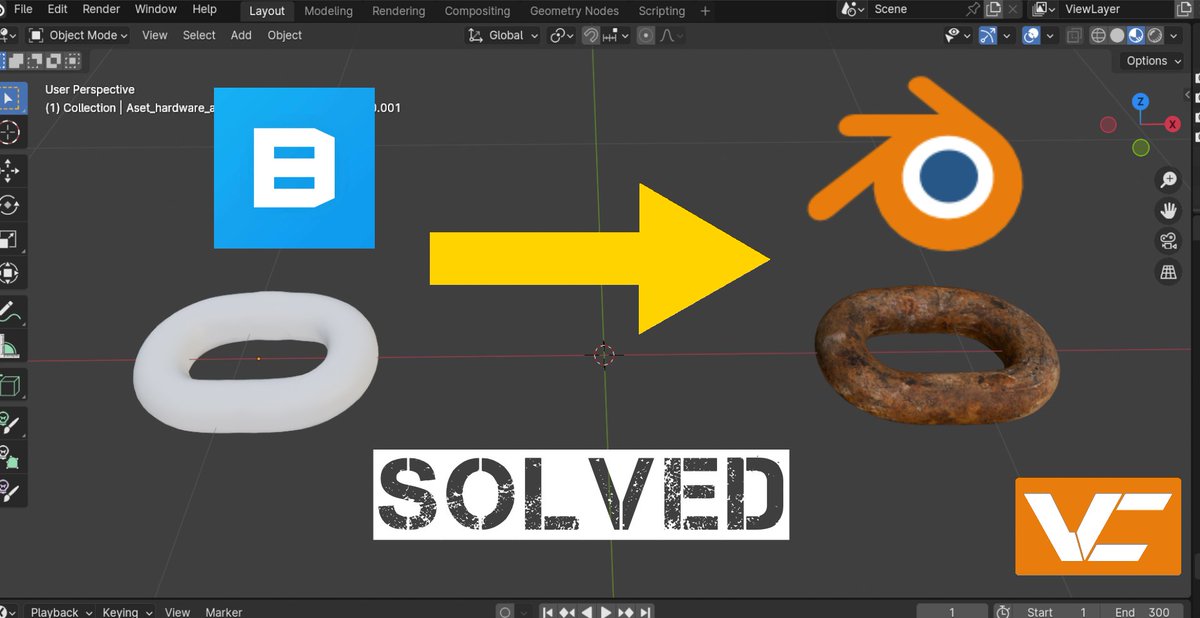The image size is (1200, 618).
Task: Open object visibility and selectability dropdown
Action: point(957,35)
